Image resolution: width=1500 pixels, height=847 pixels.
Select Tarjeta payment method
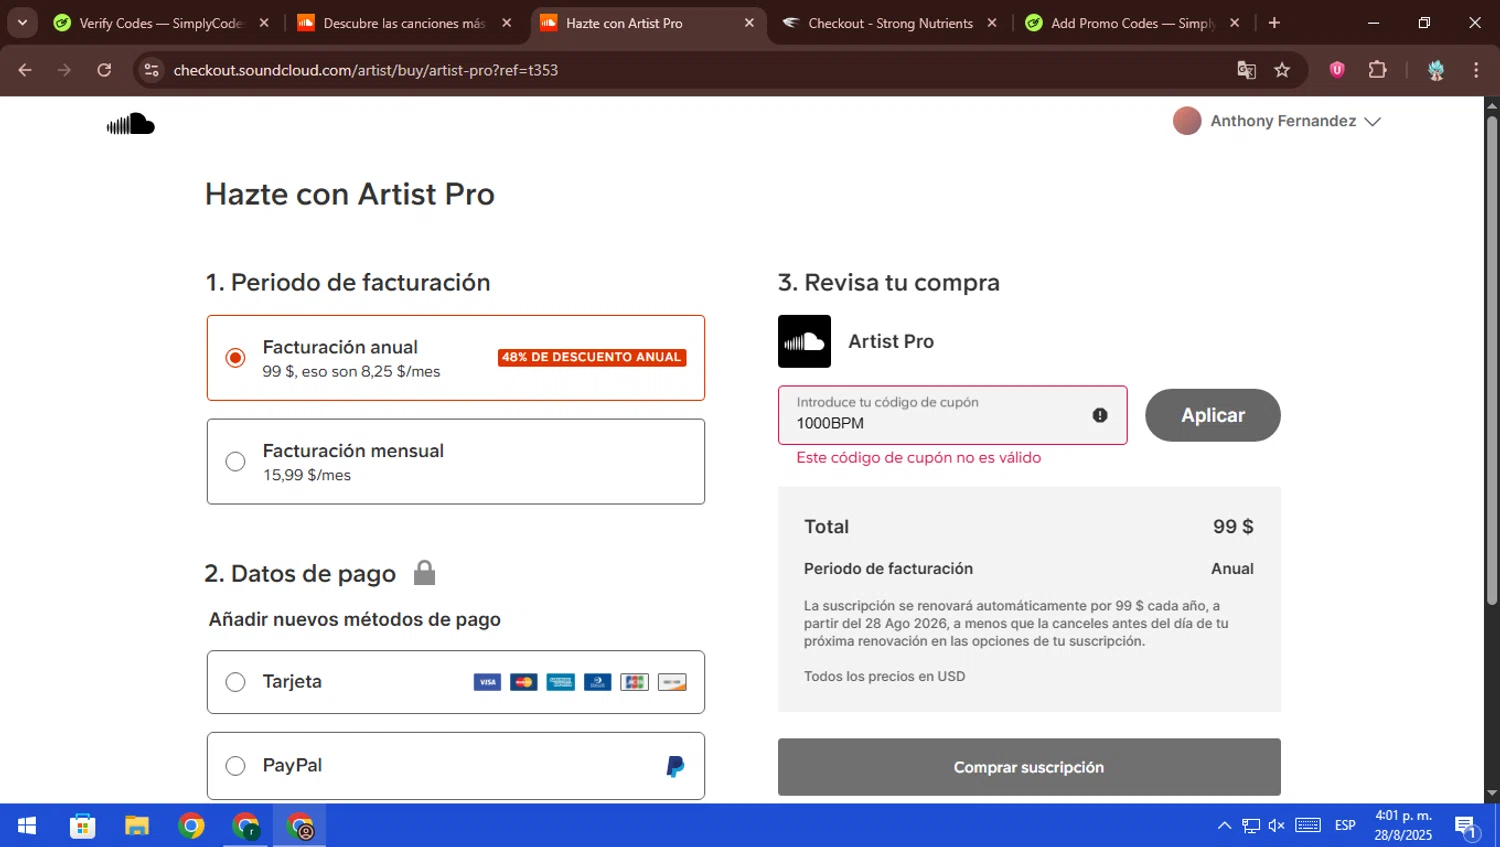click(235, 682)
